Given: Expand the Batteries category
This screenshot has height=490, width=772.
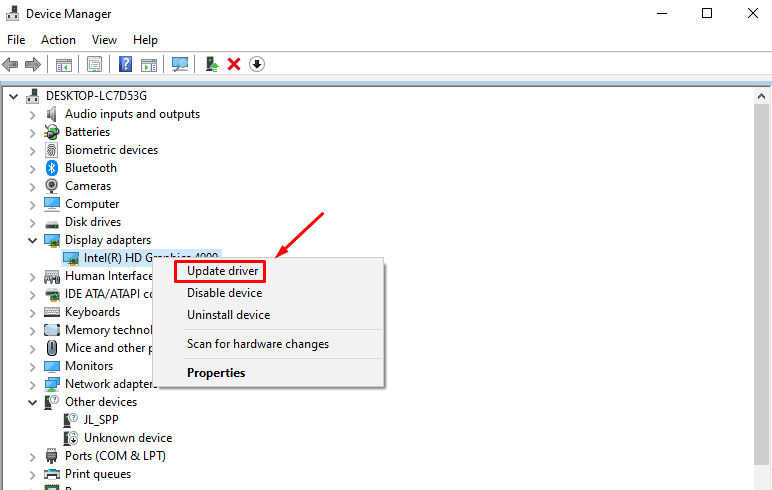Looking at the screenshot, I should point(32,133).
